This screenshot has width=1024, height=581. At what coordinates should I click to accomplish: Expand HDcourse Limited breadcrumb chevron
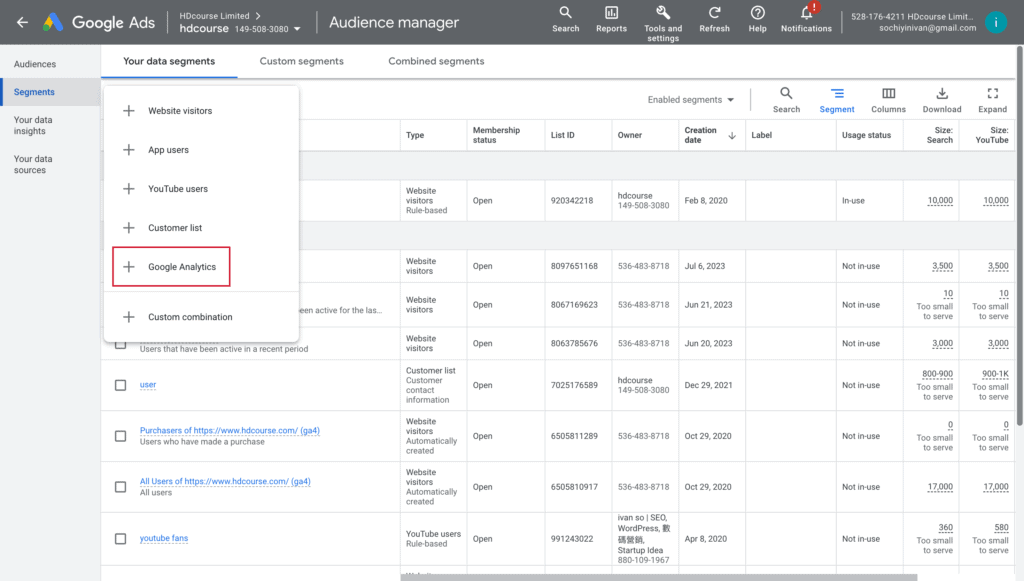pyautogui.click(x=258, y=16)
